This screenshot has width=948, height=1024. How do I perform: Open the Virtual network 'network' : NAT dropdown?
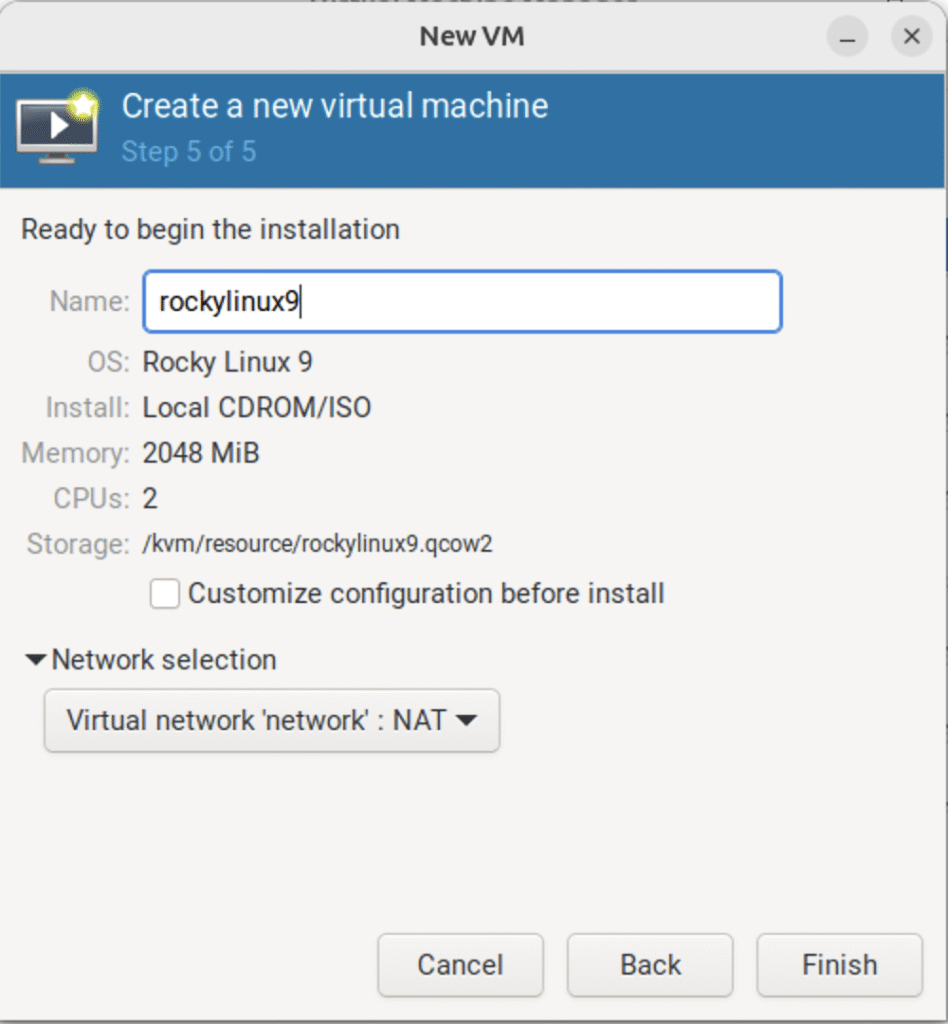[272, 720]
